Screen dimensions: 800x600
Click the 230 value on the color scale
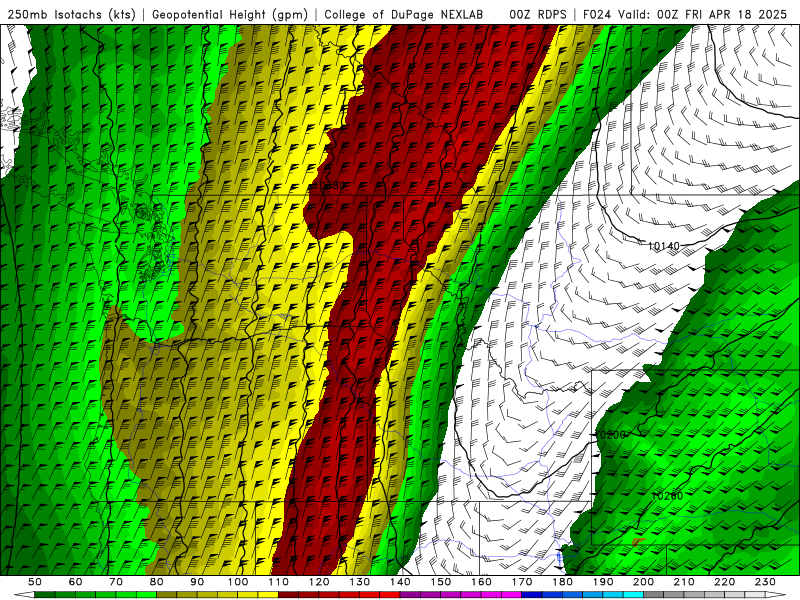765,582
